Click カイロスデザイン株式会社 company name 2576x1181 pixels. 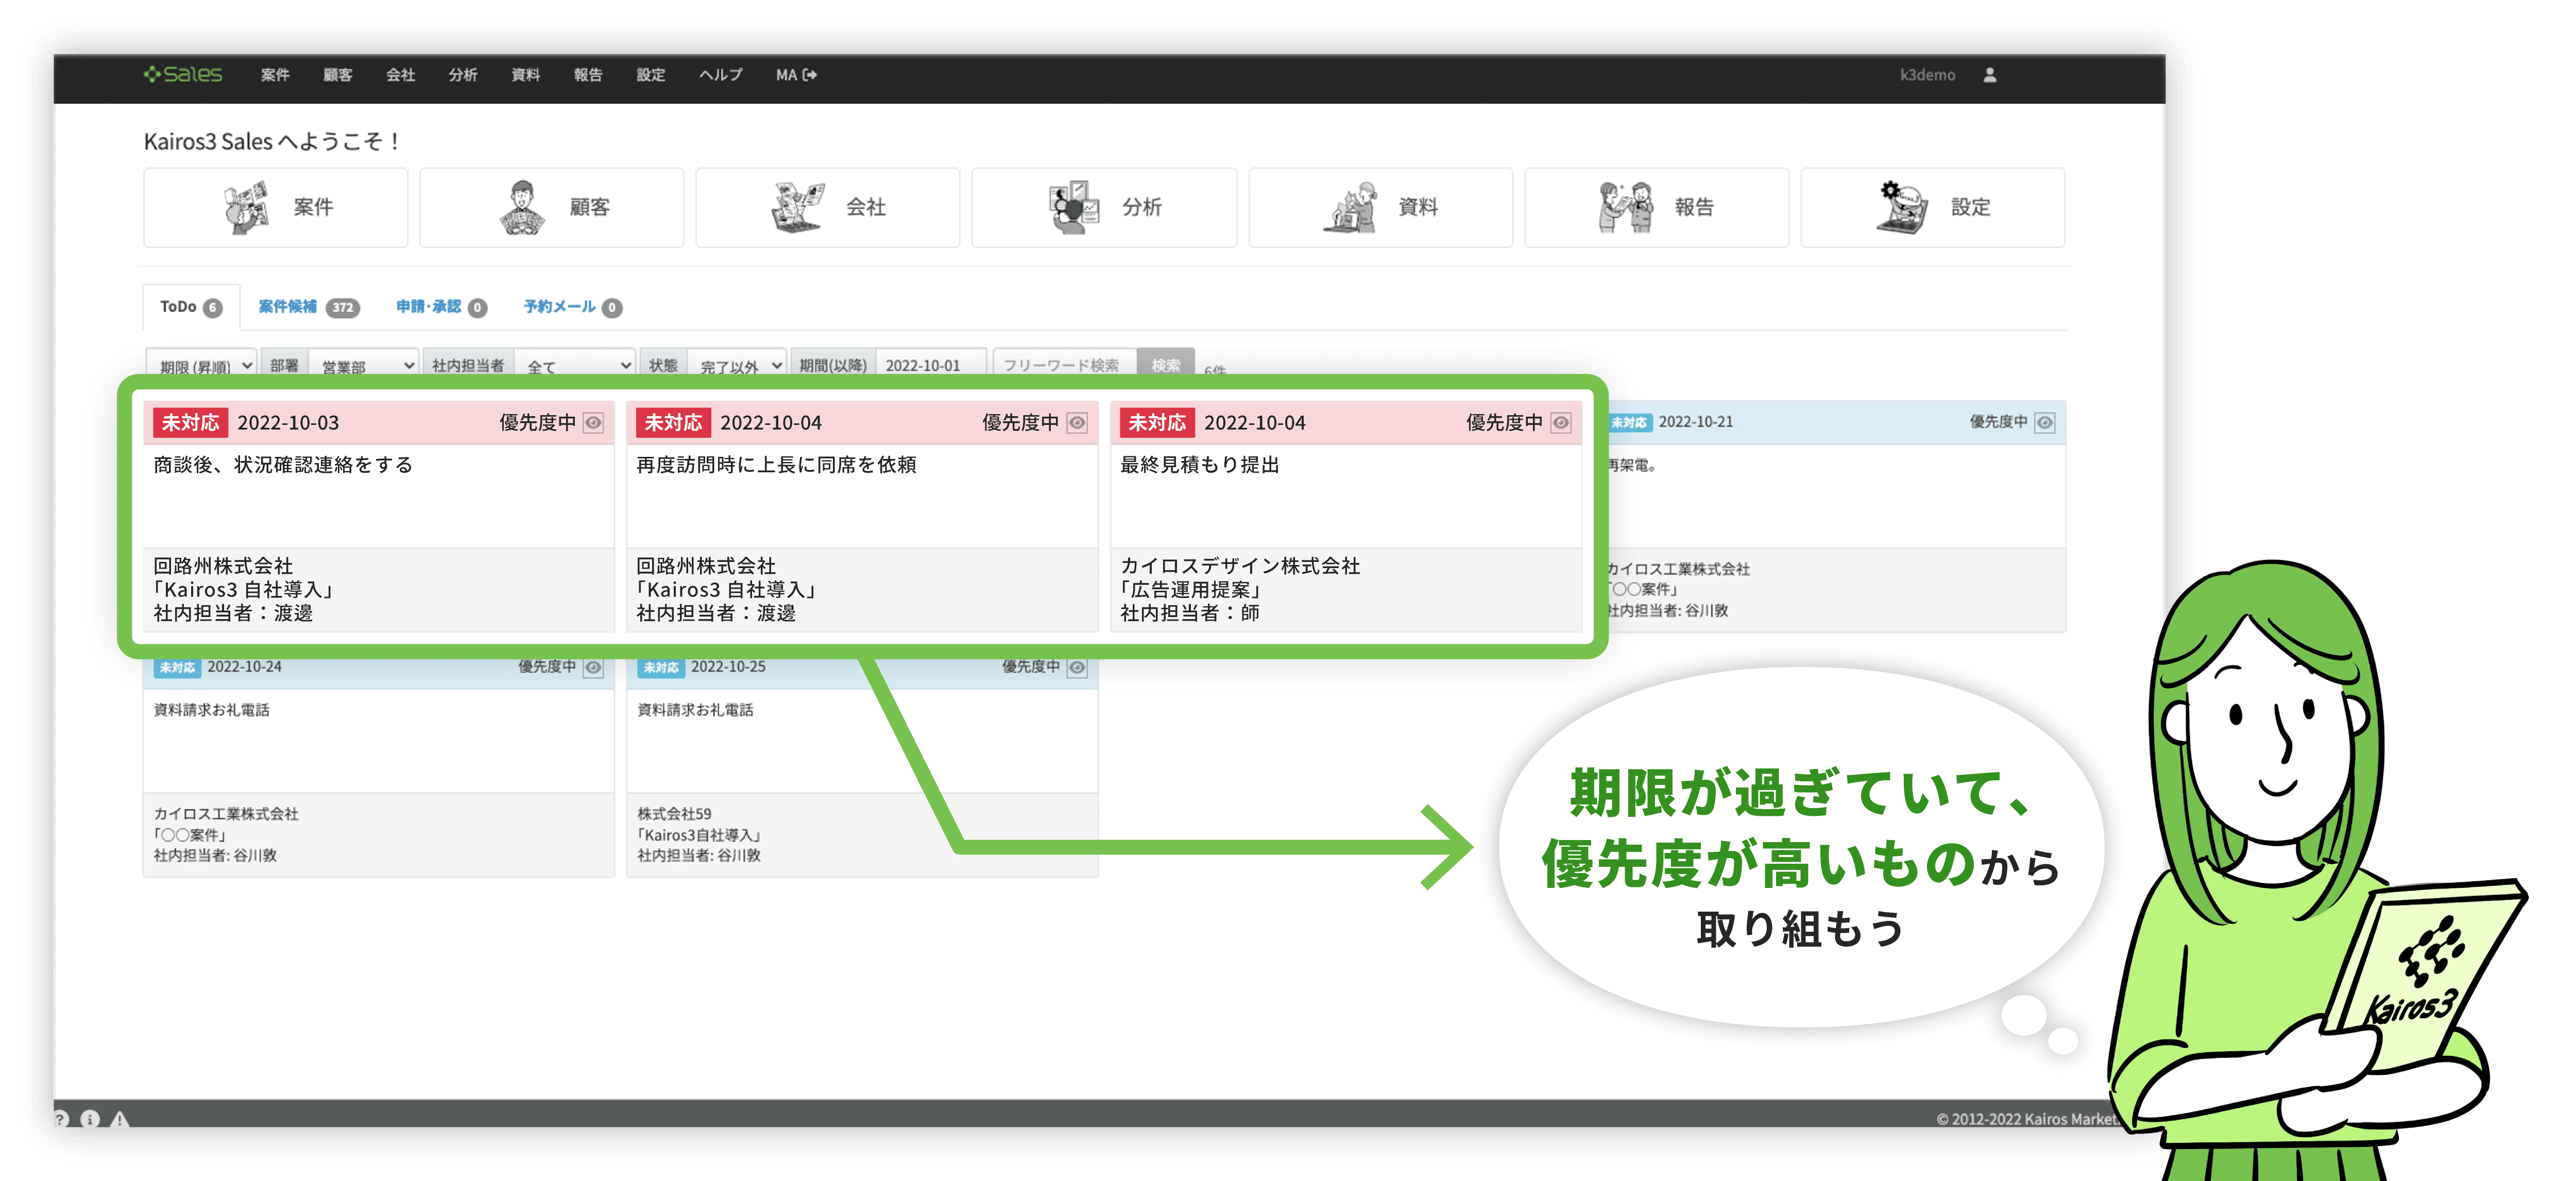point(1240,566)
